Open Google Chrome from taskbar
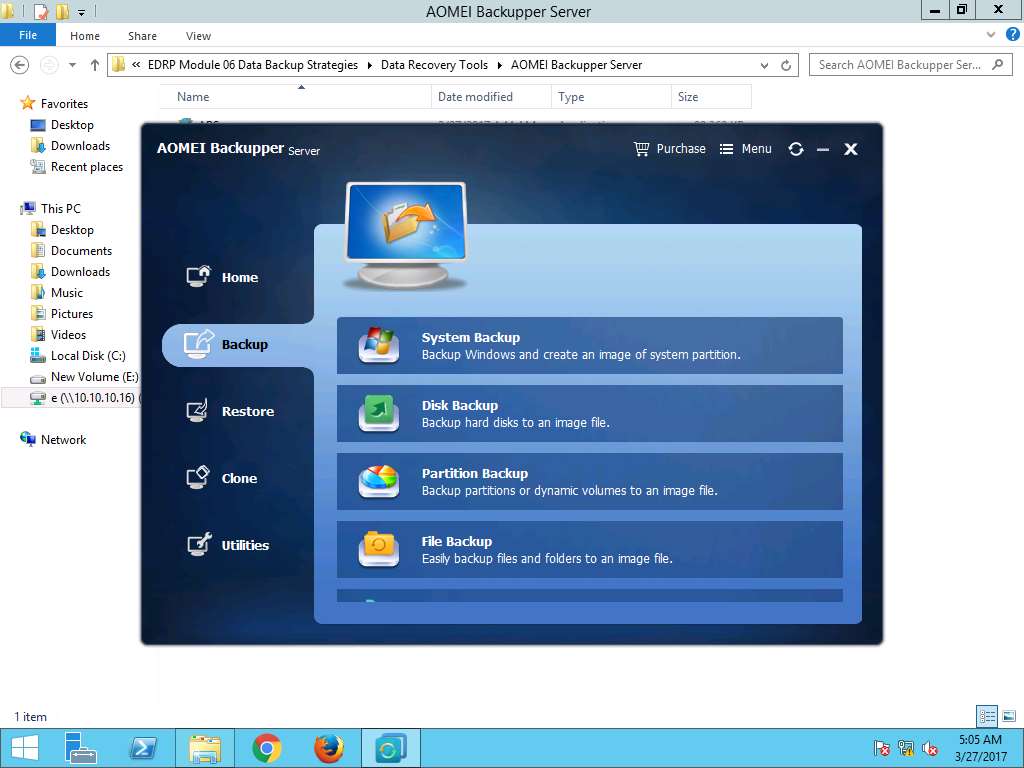 click(x=266, y=748)
